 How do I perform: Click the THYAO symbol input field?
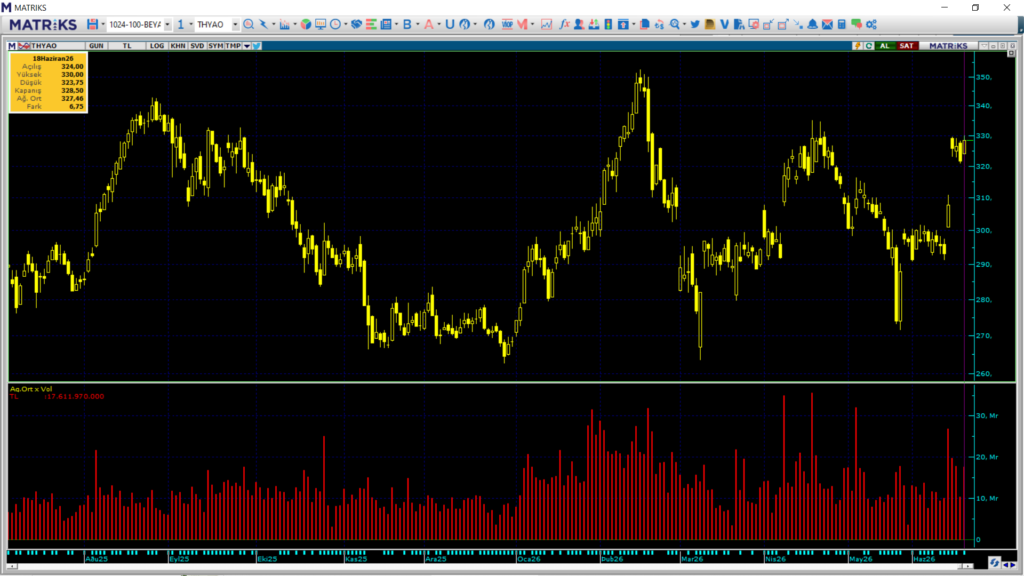[213, 25]
